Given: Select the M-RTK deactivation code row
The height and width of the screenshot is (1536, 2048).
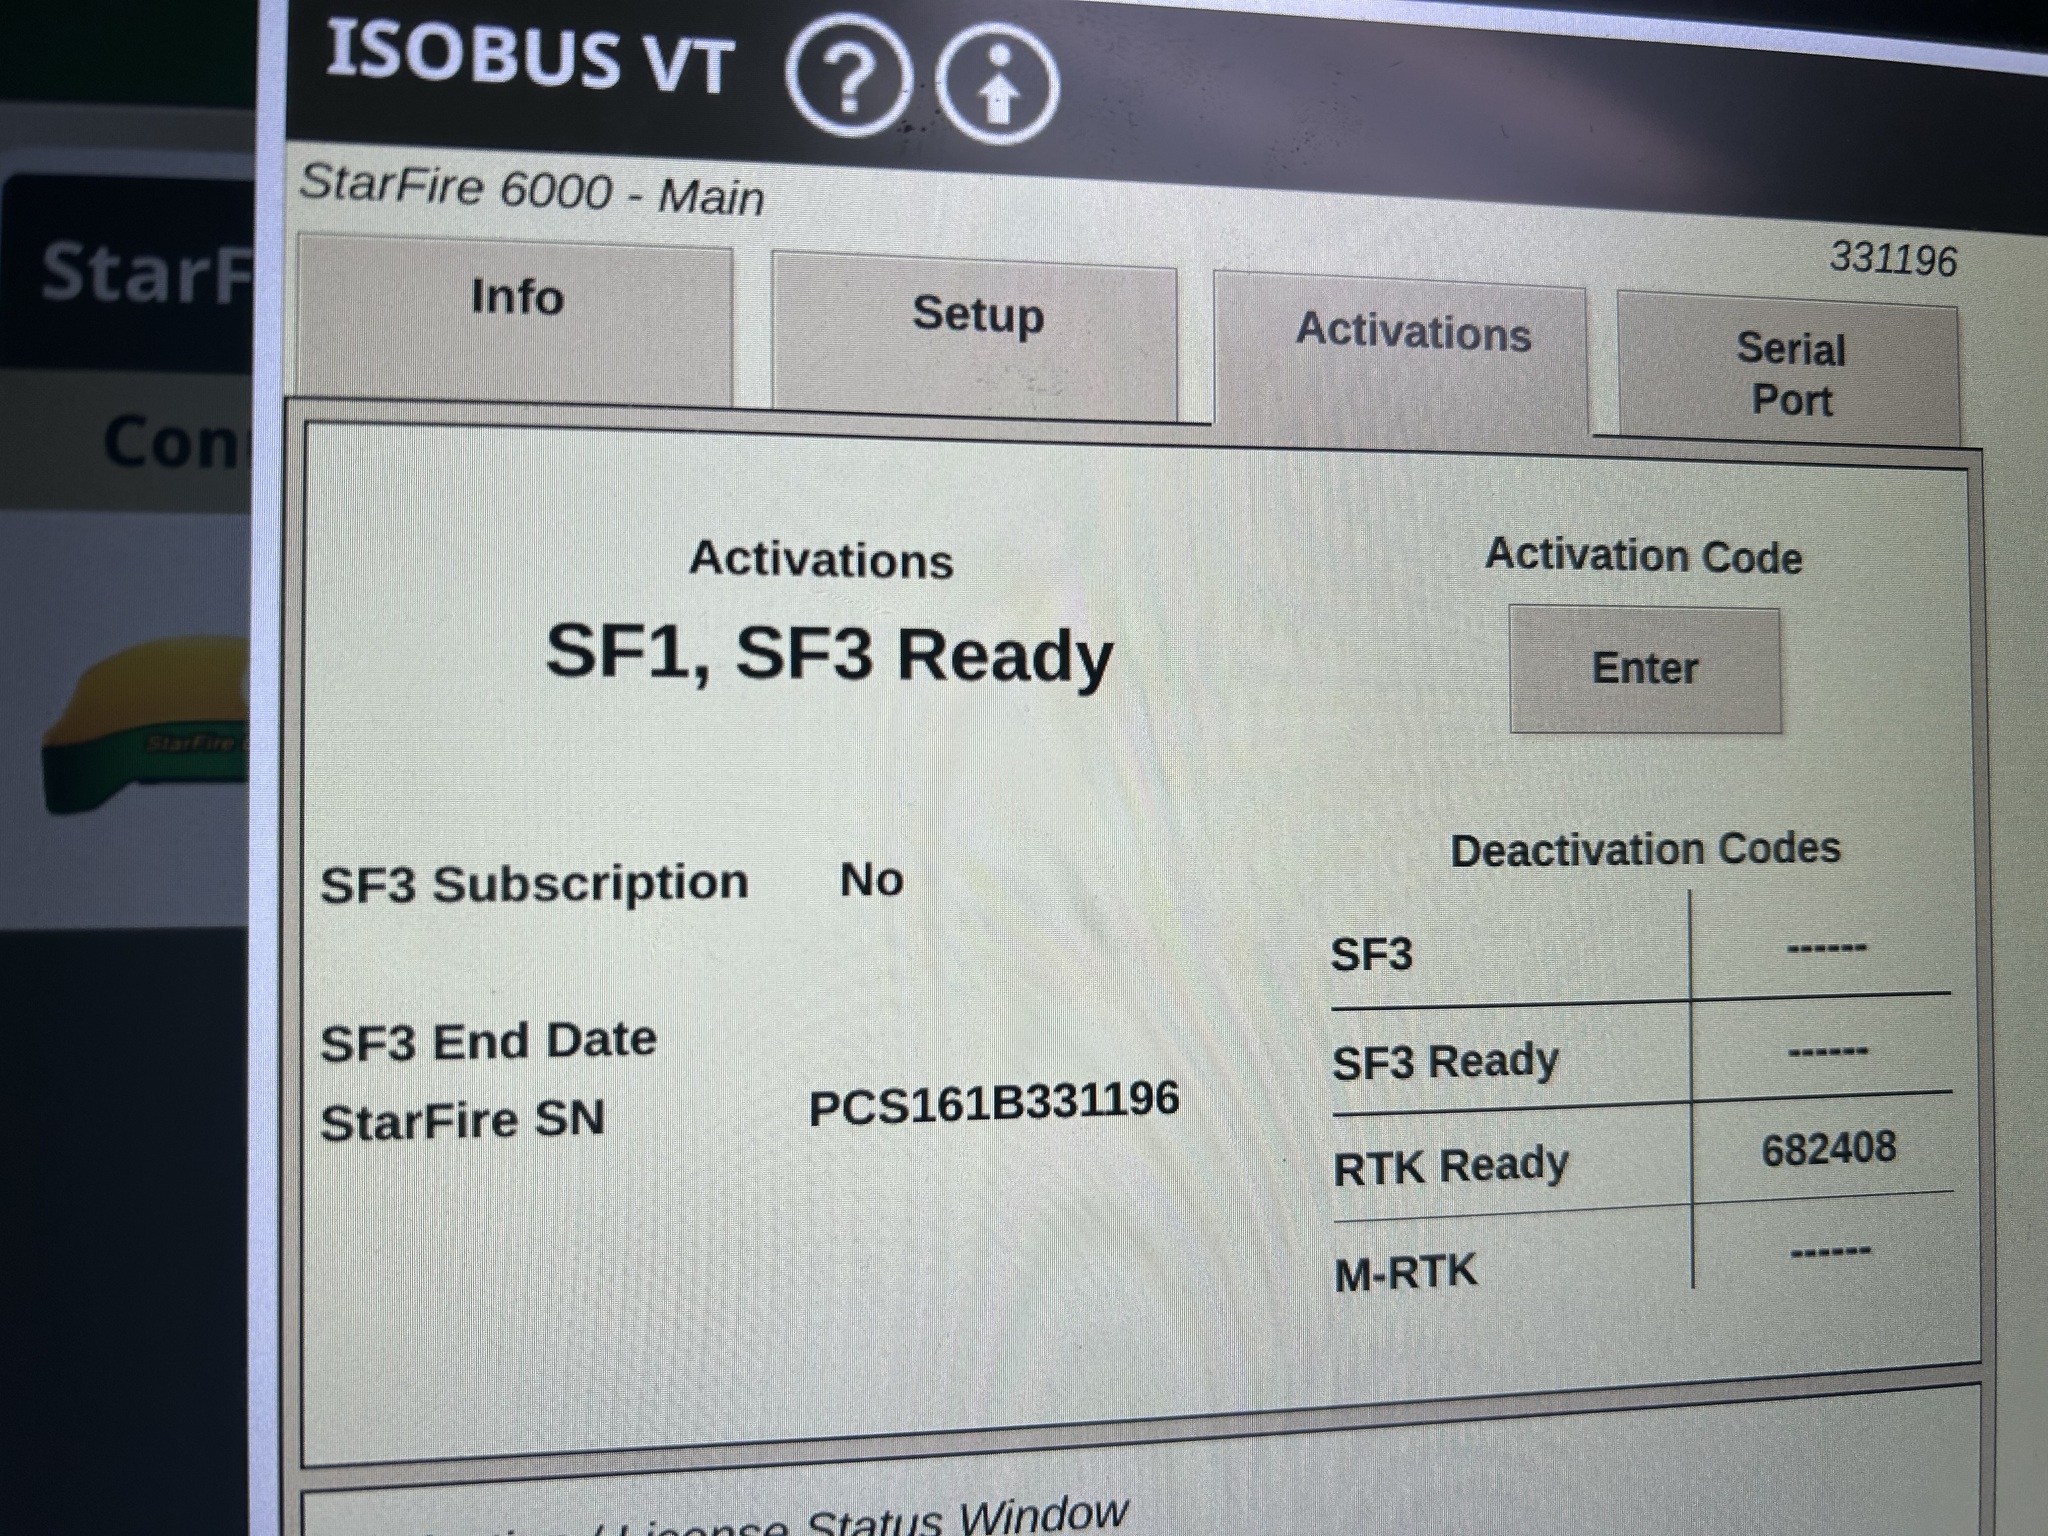Looking at the screenshot, I should [x=1405, y=1273].
